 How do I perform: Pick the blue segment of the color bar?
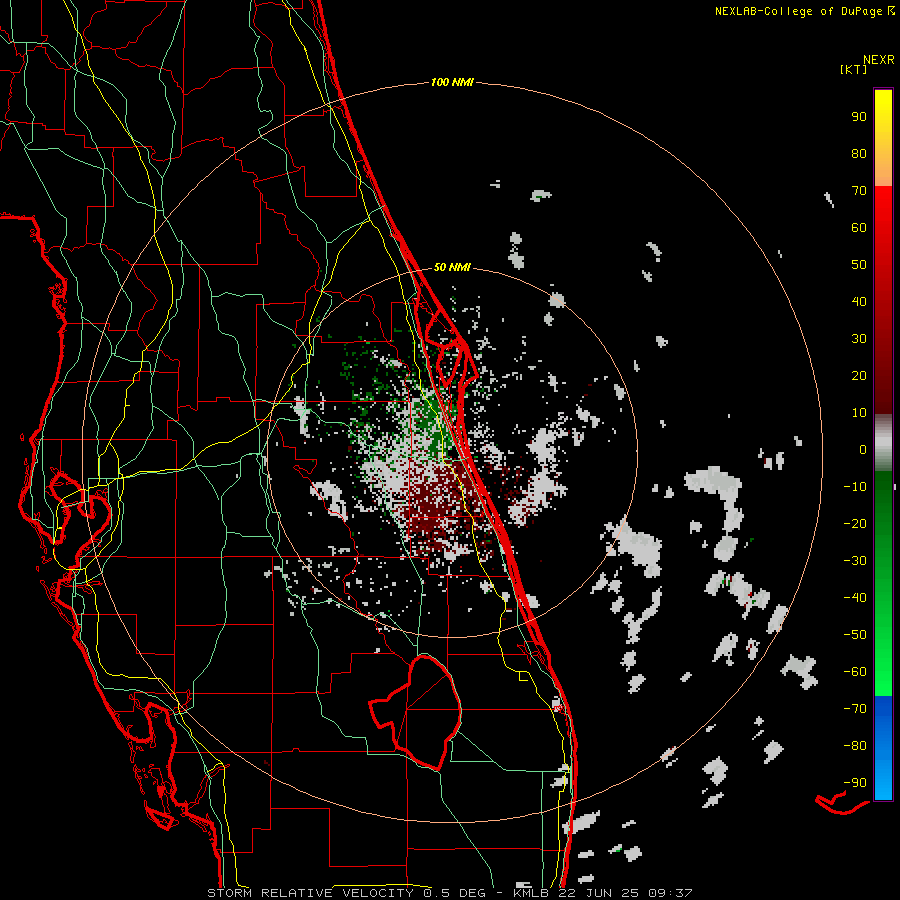pos(883,748)
